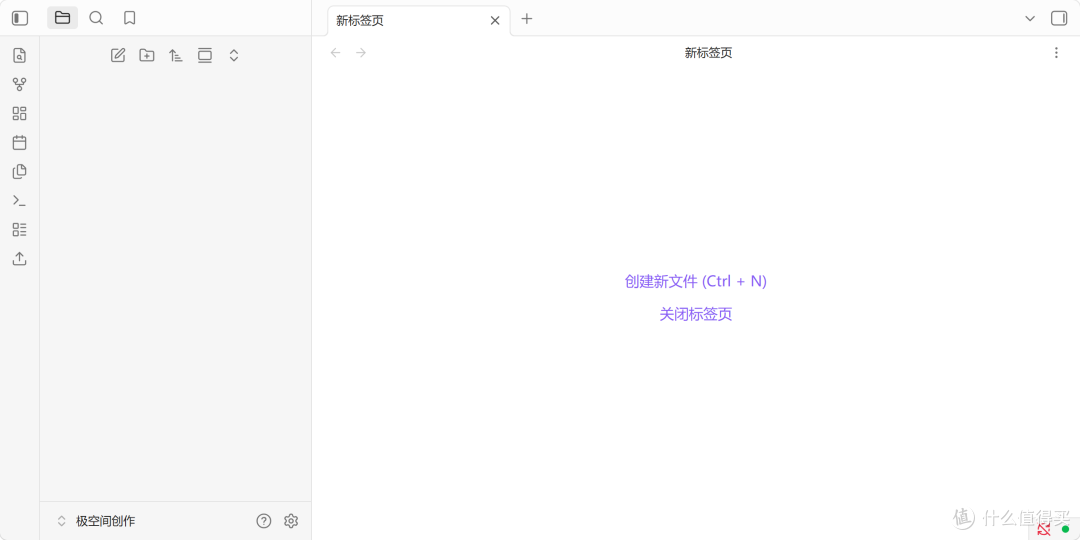Image resolution: width=1080 pixels, height=540 pixels.
Task: Open the file explorer folder icon
Action: (x=63, y=18)
